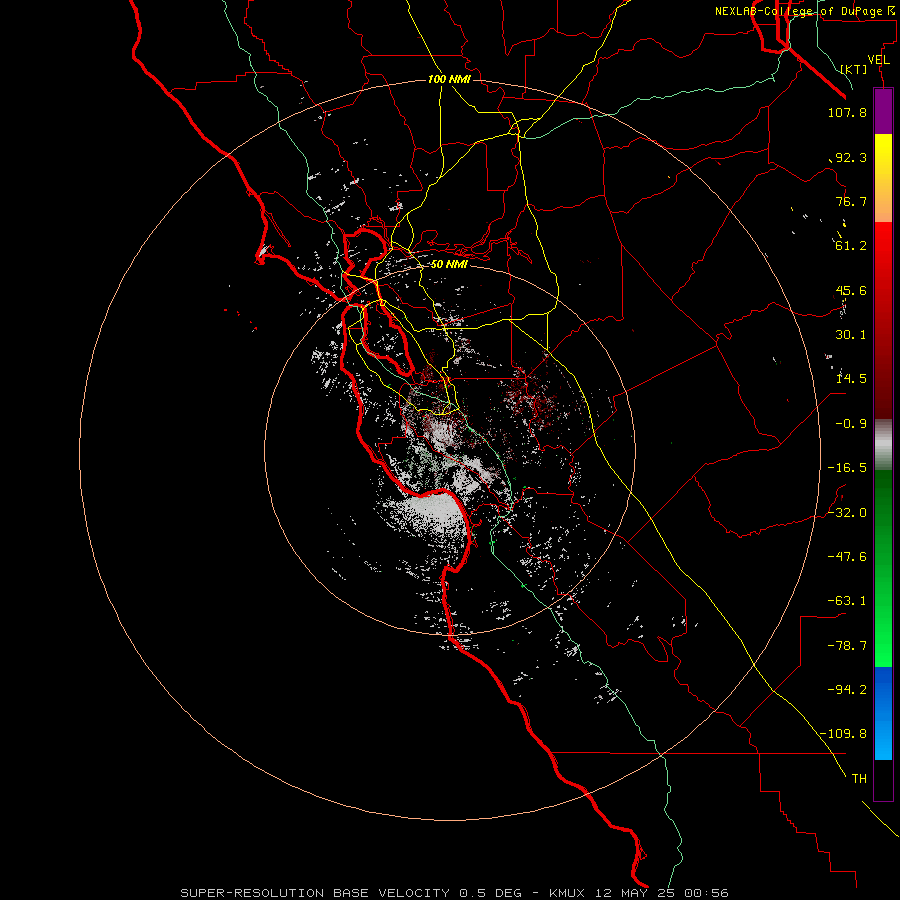This screenshot has height=900, width=900.
Task: Click the 14.5 velocity scale value
Action: tap(851, 379)
